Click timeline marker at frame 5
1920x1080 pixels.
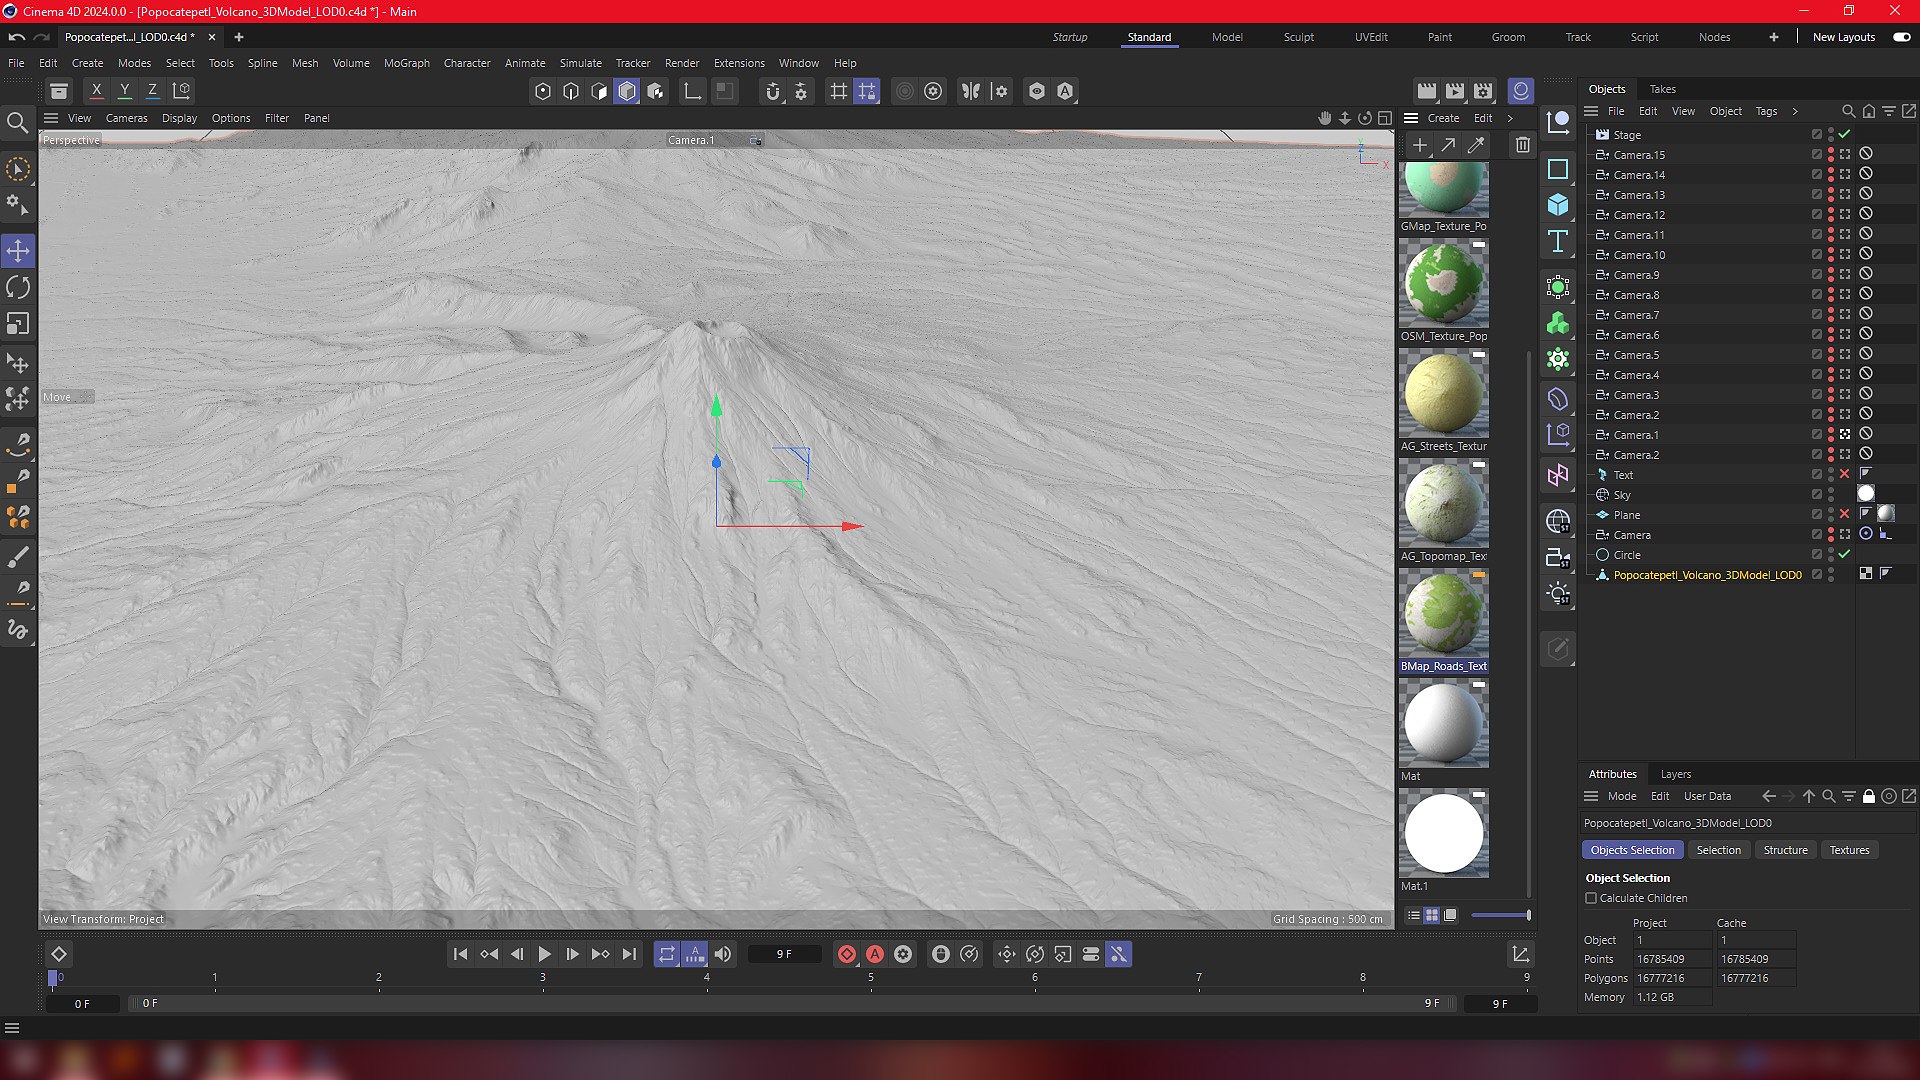pos(870,978)
